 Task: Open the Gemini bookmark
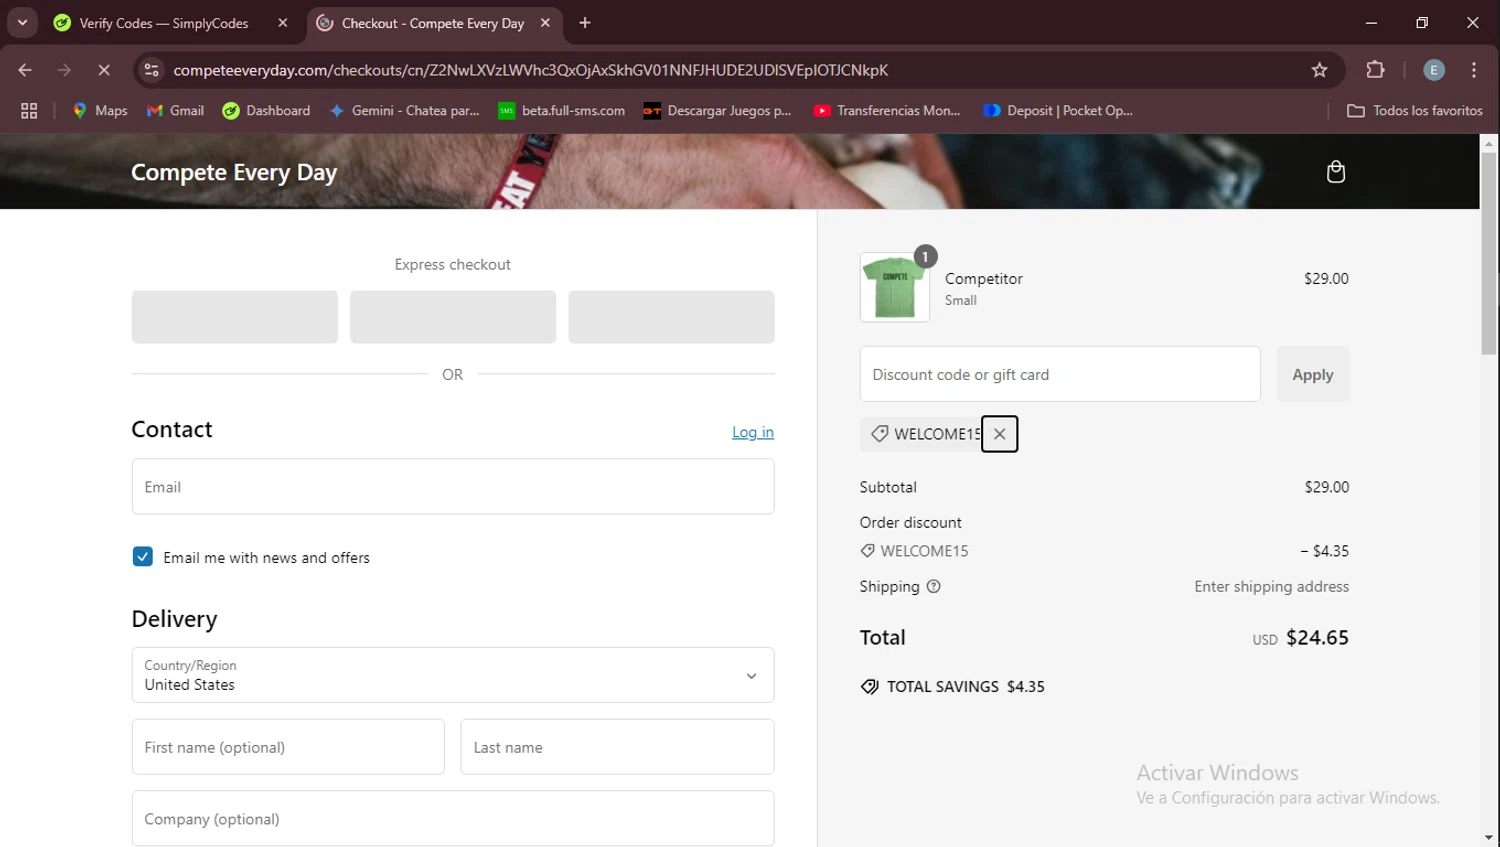point(404,111)
